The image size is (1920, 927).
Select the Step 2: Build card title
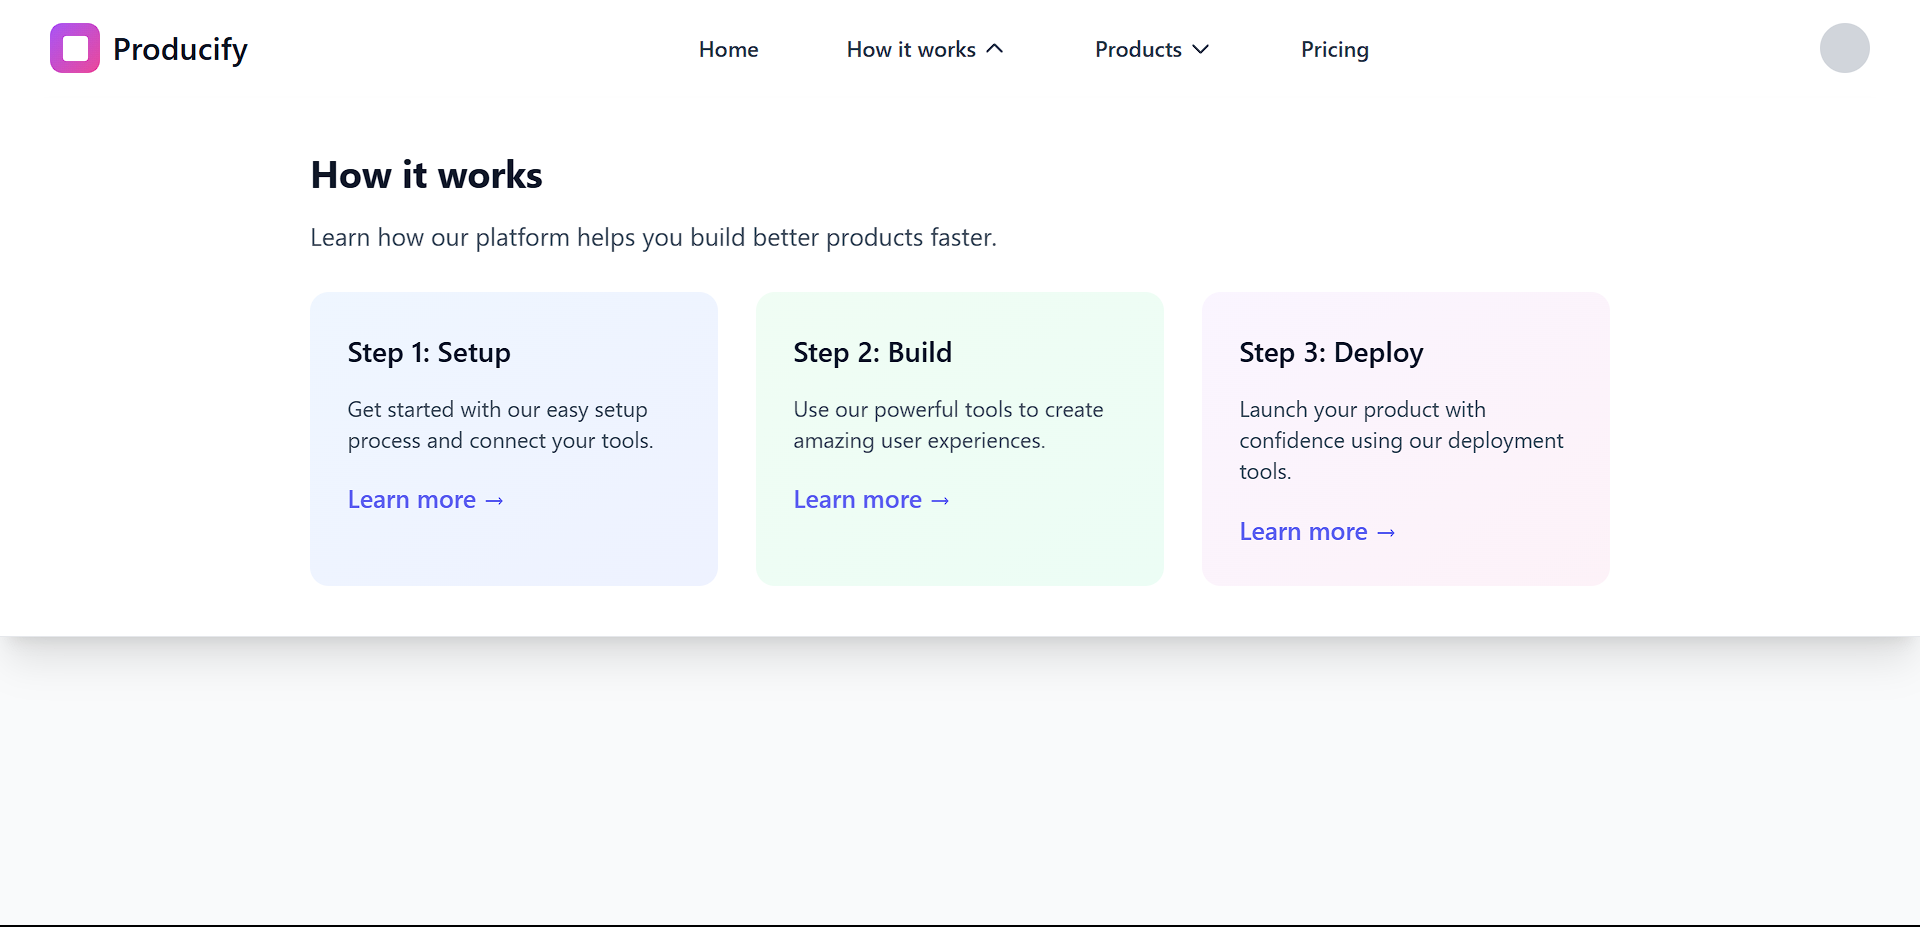point(872,352)
